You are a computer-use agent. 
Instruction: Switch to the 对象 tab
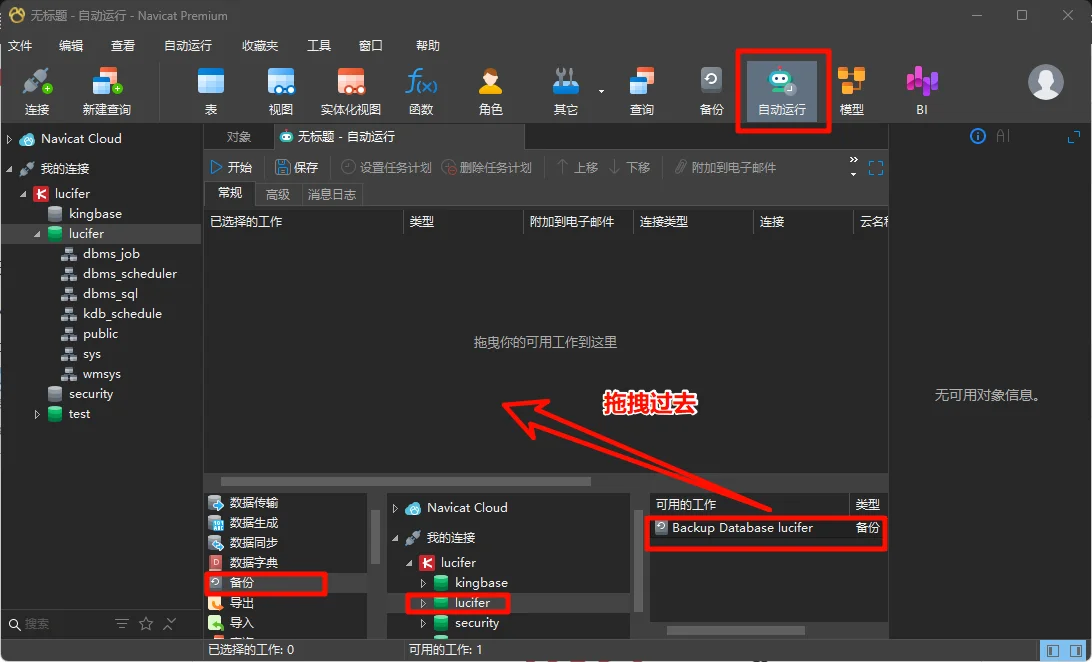239,136
